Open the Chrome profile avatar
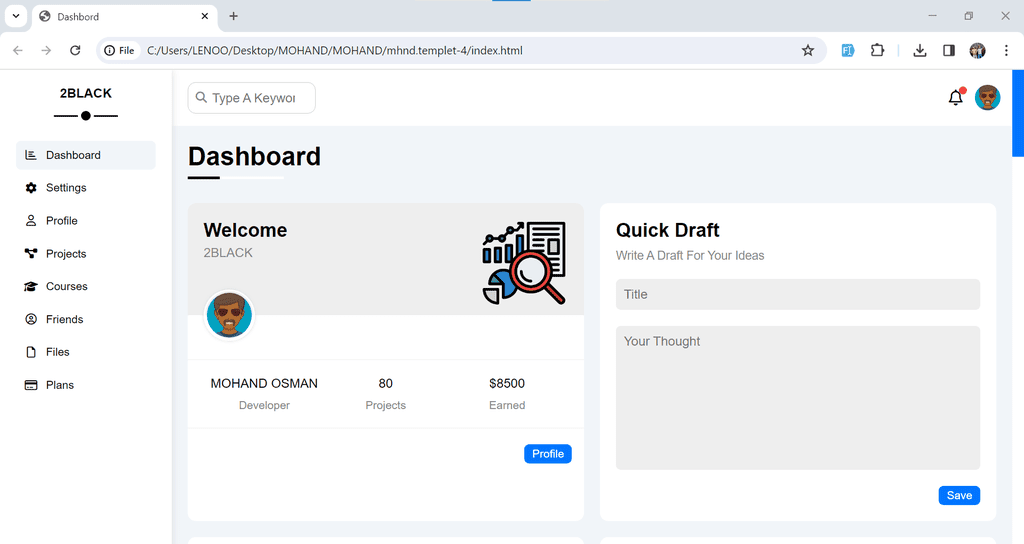 (x=978, y=50)
